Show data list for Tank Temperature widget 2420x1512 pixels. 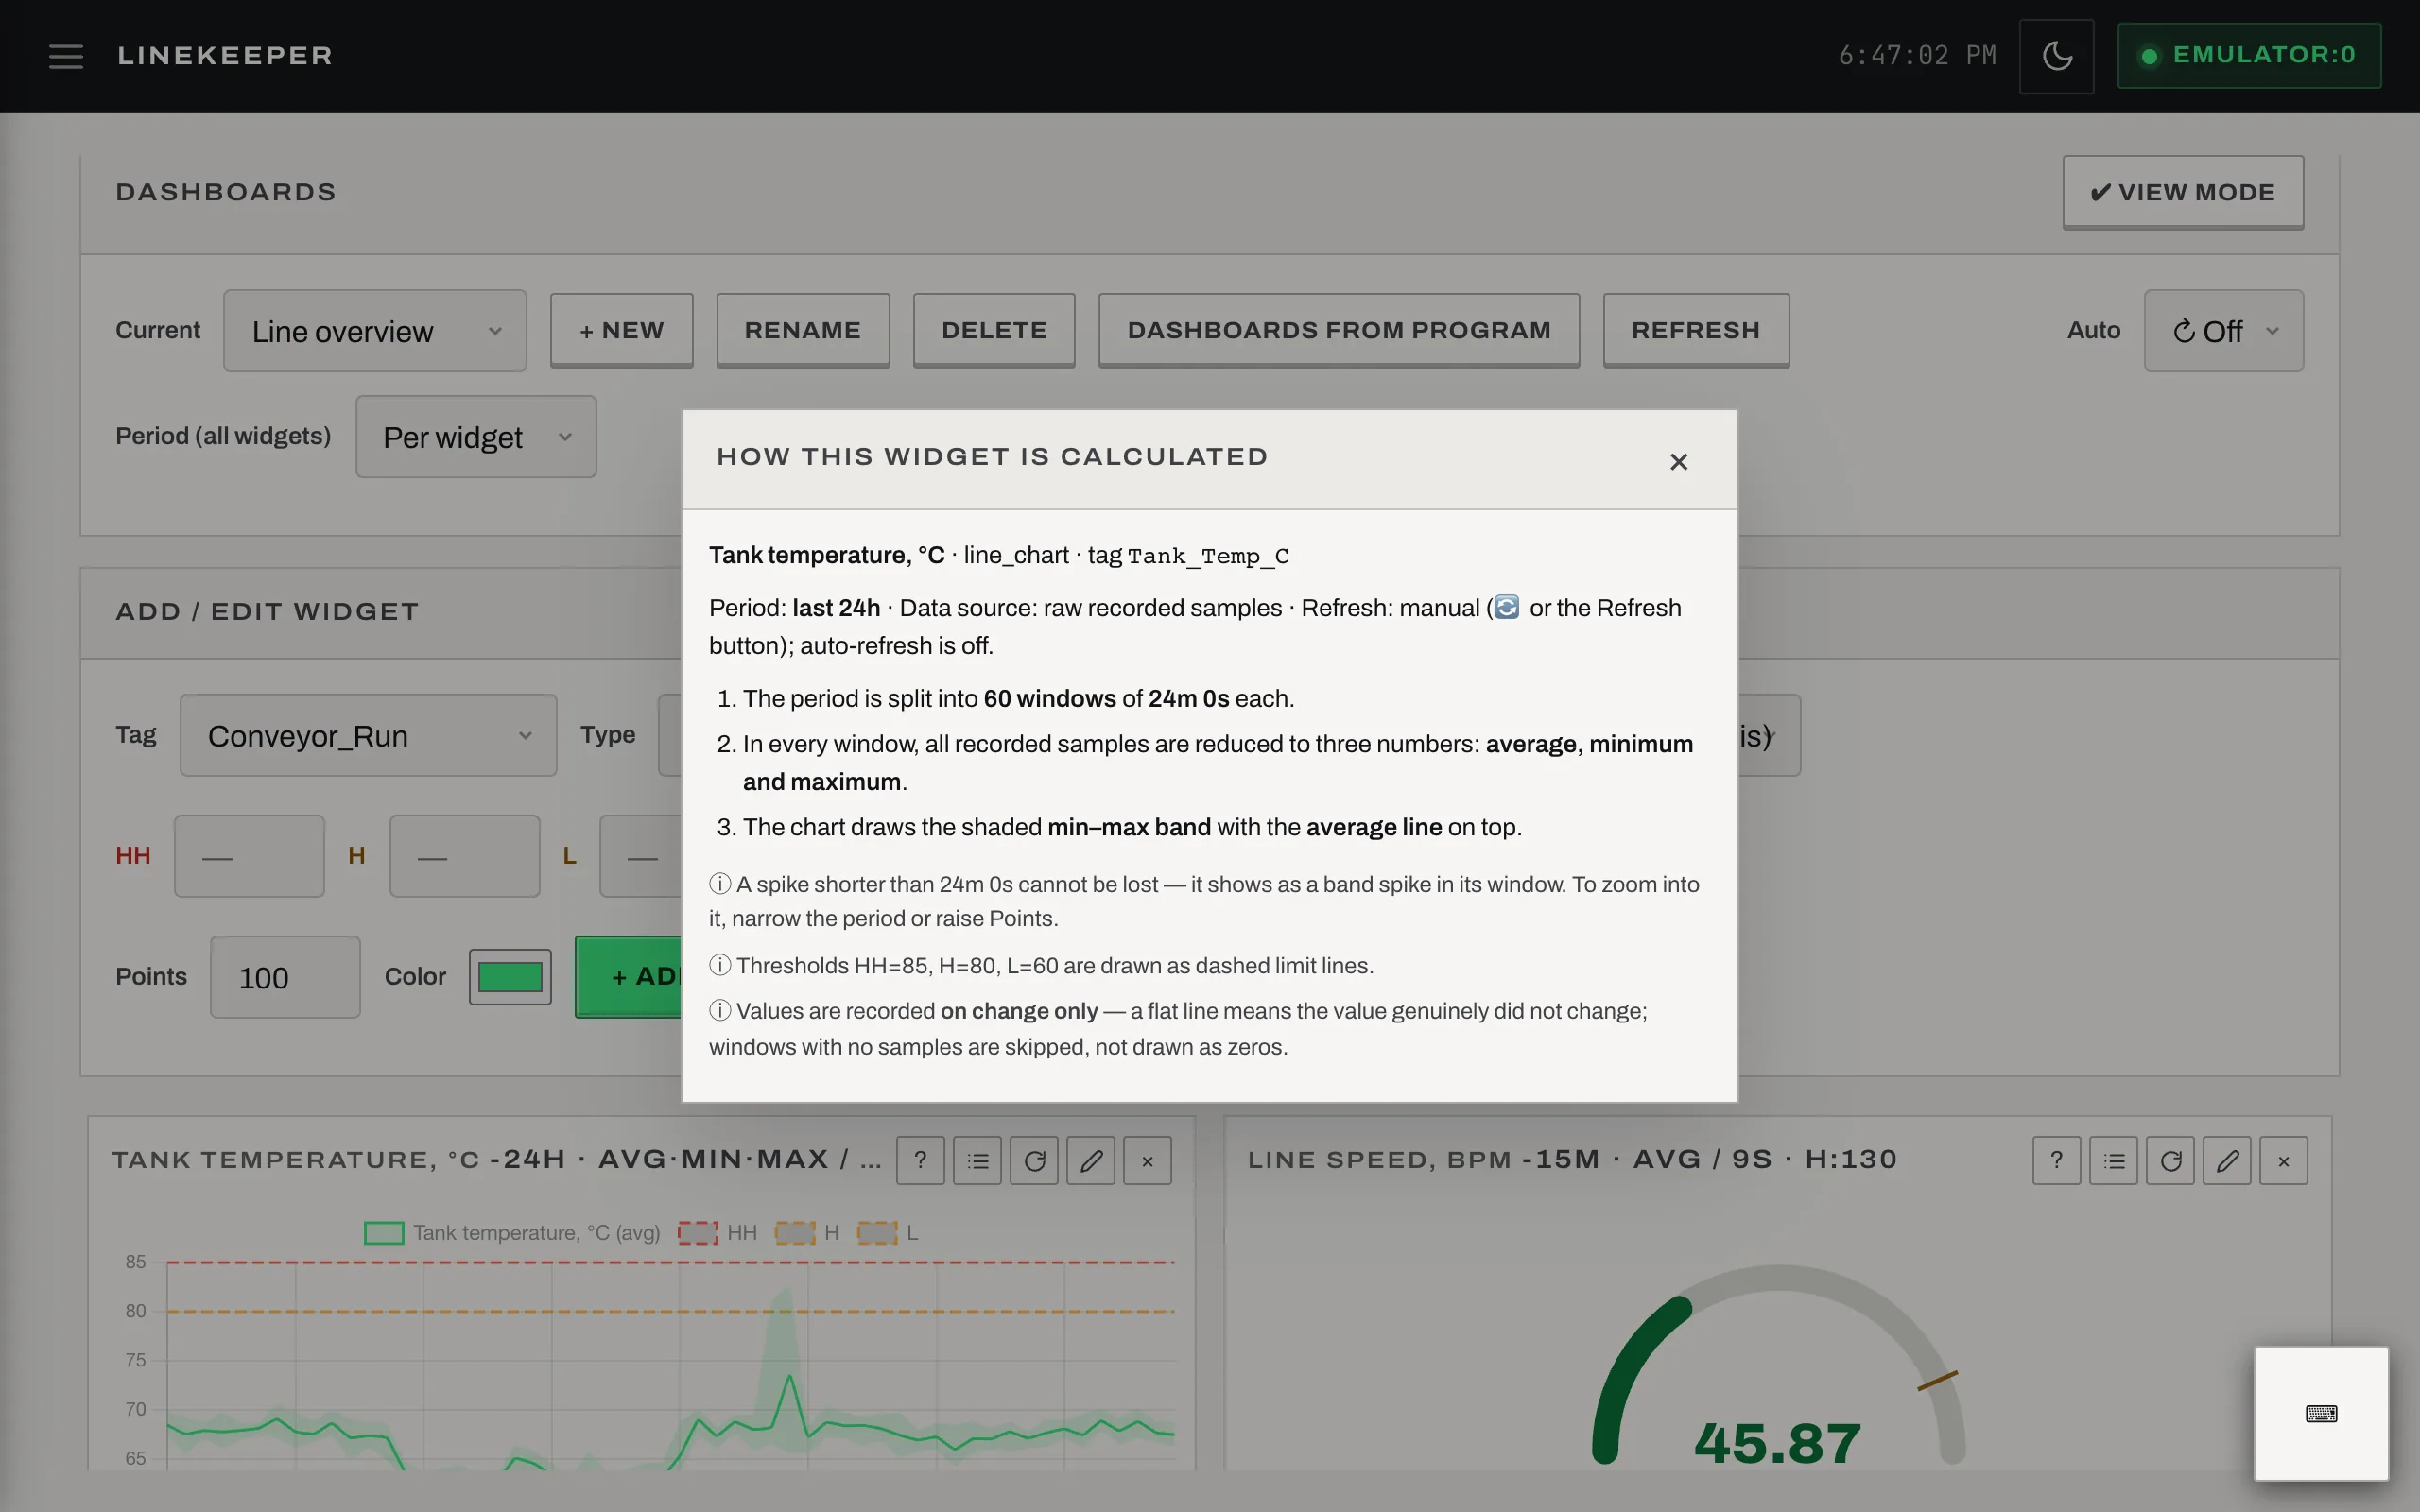[977, 1161]
